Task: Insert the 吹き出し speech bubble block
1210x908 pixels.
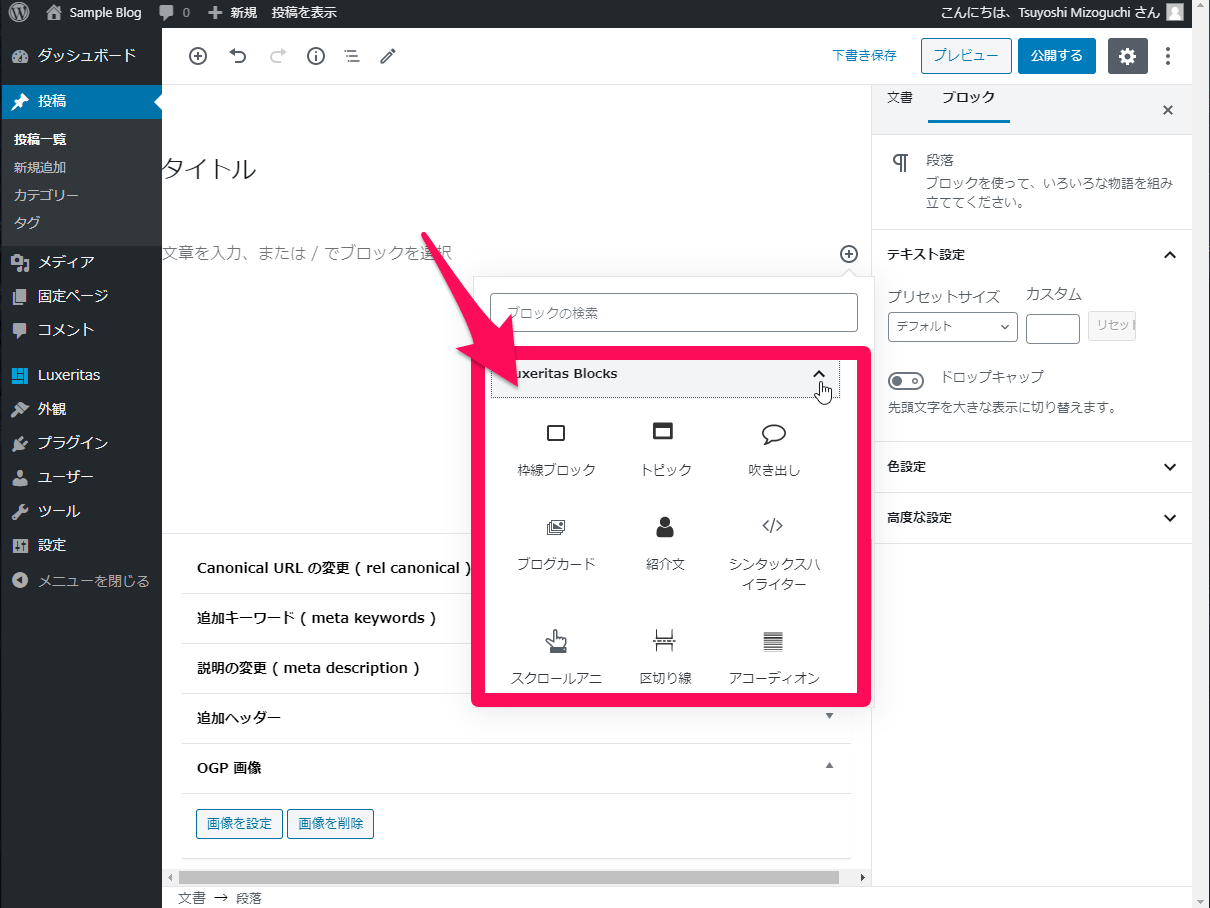Action: 773,448
